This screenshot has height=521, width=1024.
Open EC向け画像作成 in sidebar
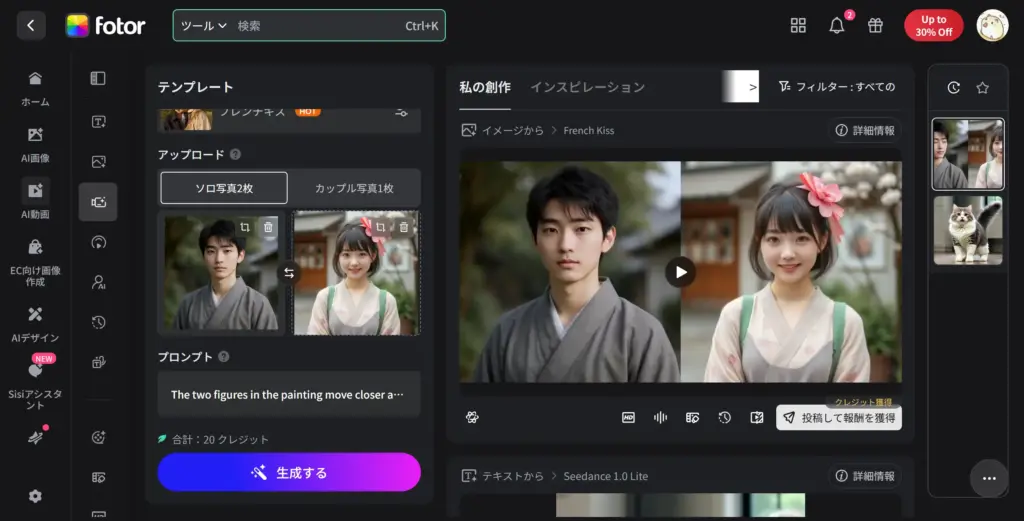pyautogui.click(x=35, y=262)
